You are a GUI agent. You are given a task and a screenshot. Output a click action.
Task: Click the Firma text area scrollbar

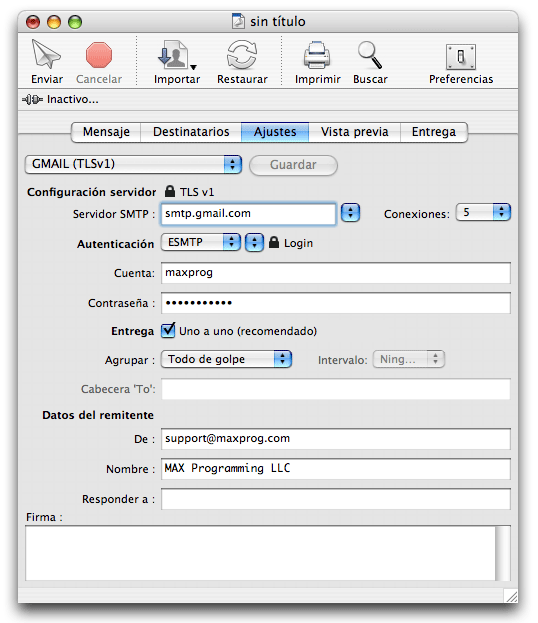coord(503,553)
